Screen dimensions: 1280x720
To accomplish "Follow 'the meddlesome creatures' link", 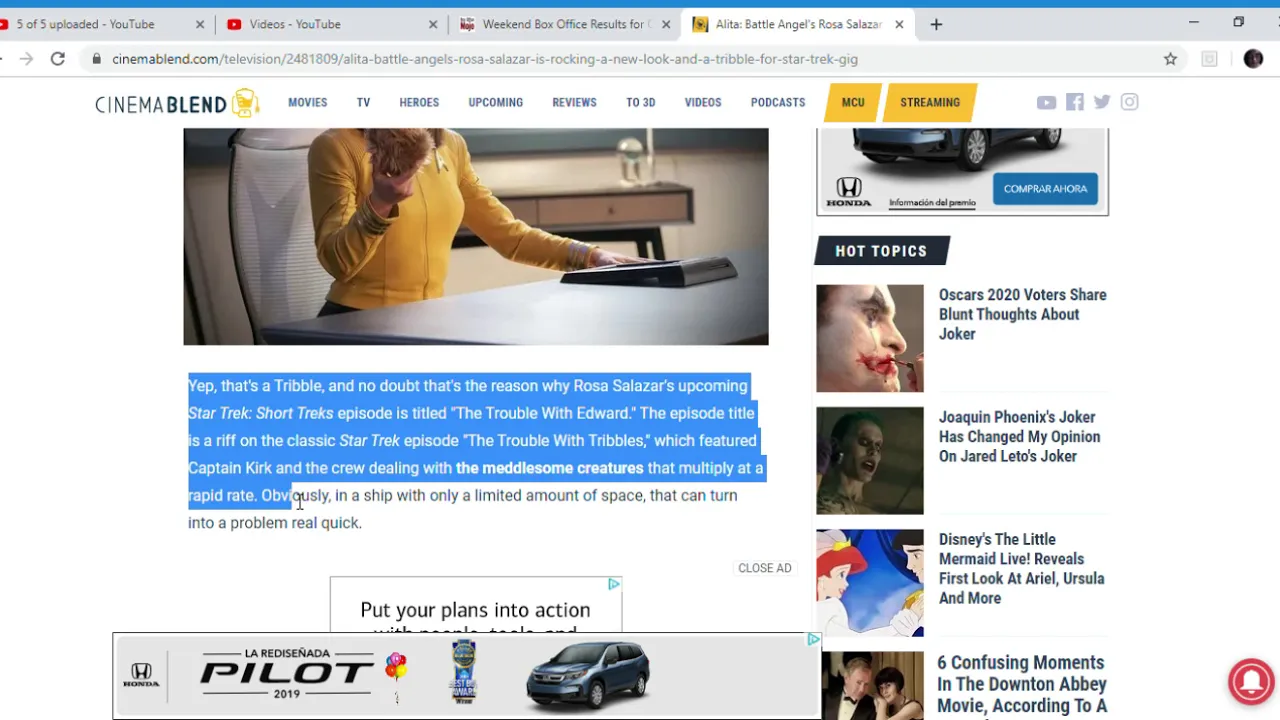I will [549, 468].
